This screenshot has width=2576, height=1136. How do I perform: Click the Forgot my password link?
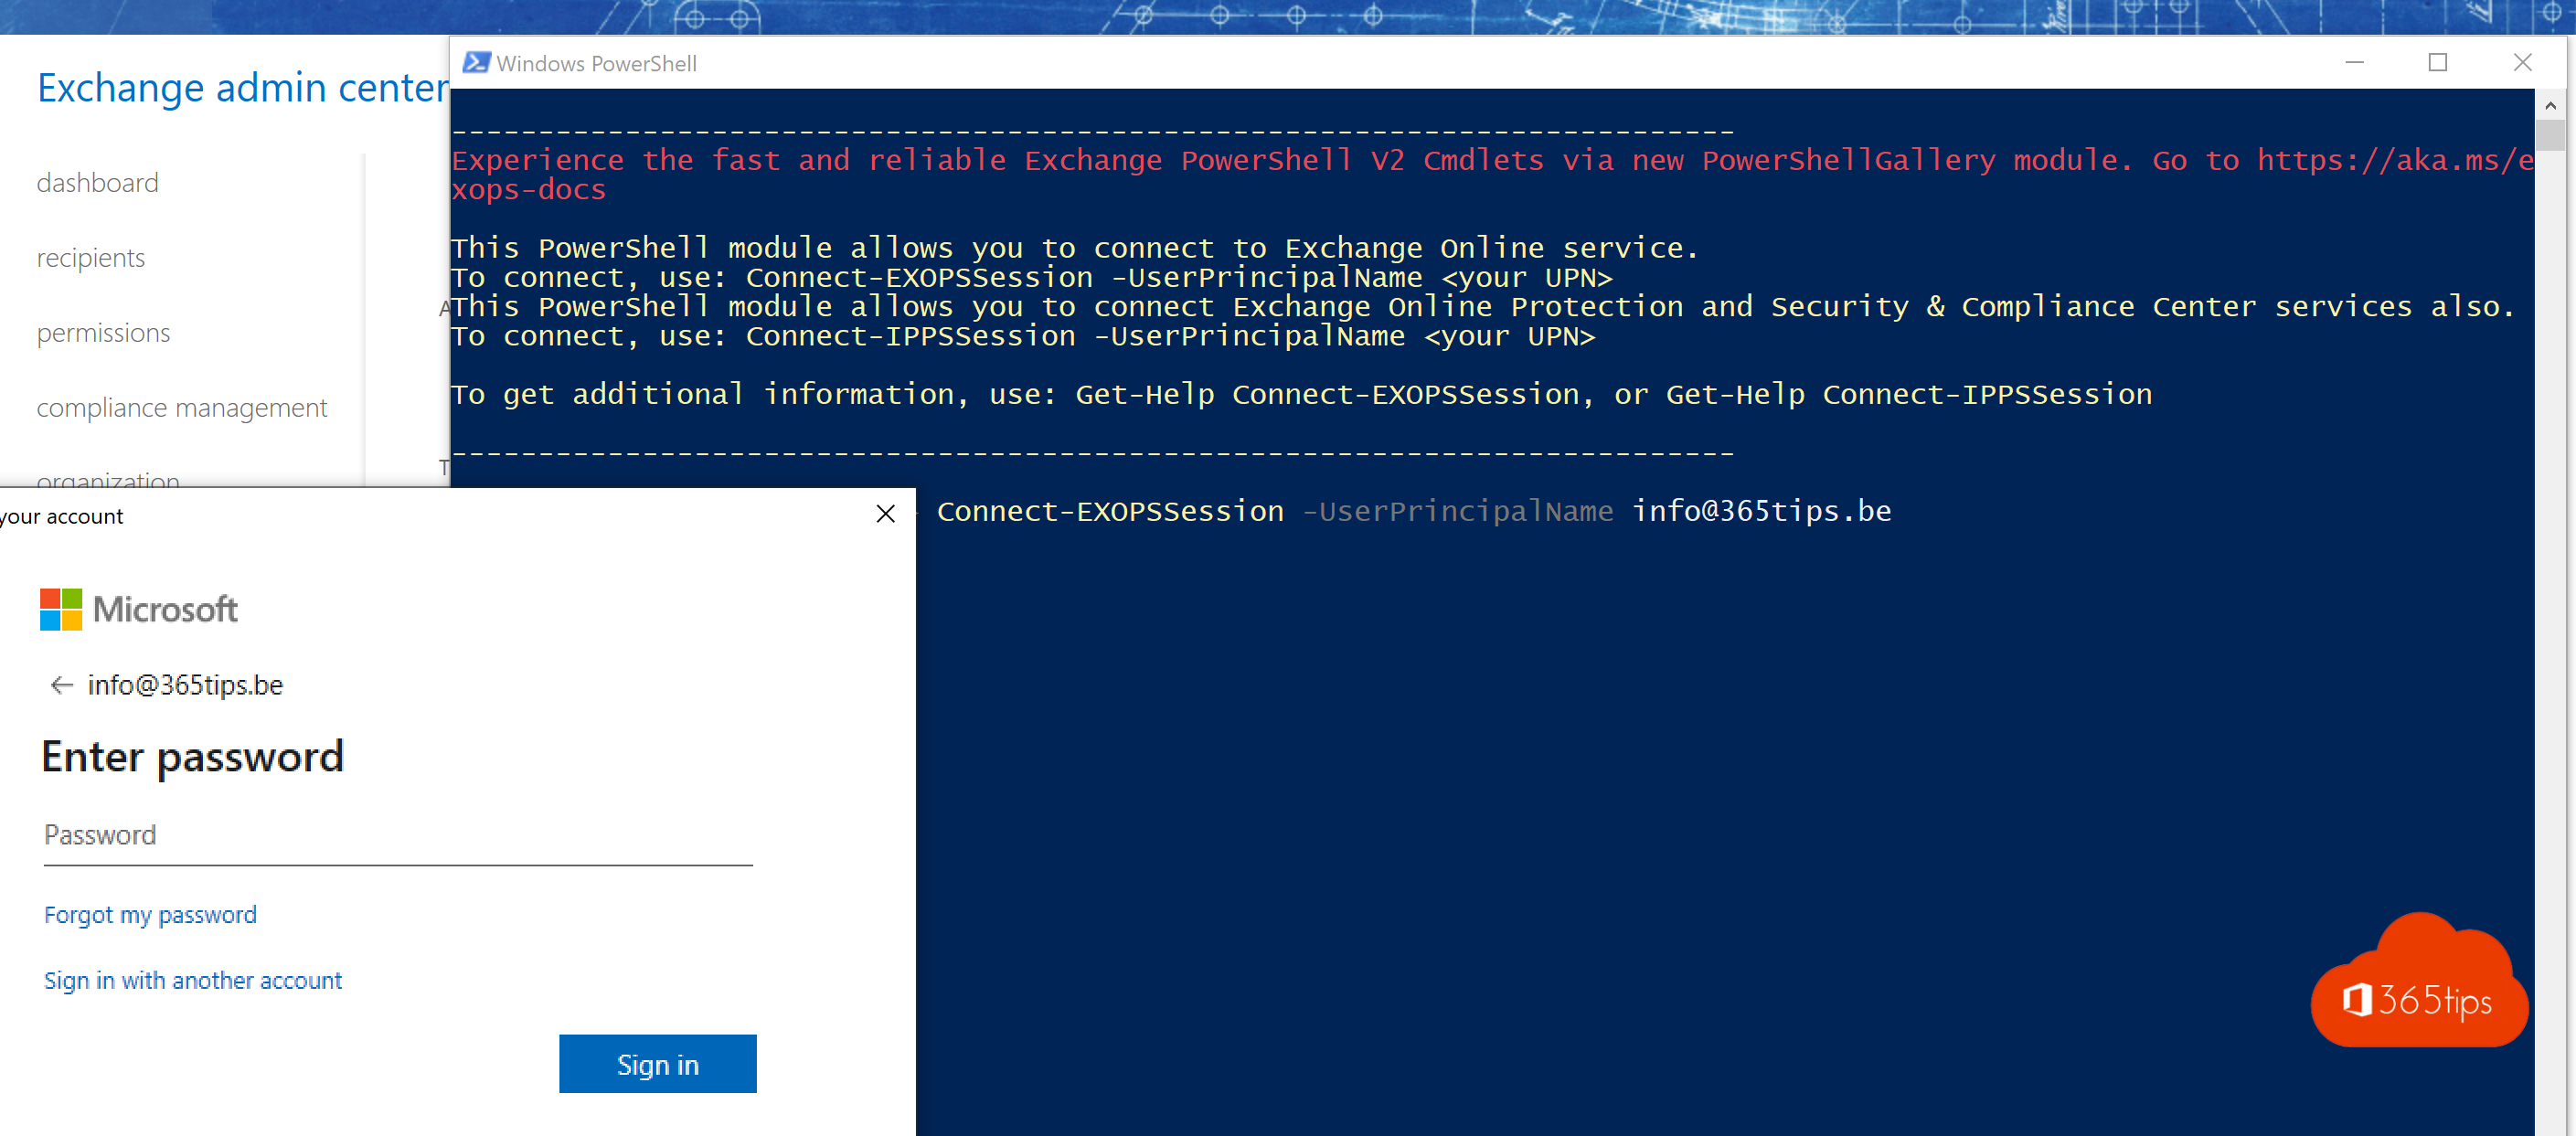pyautogui.click(x=150, y=913)
